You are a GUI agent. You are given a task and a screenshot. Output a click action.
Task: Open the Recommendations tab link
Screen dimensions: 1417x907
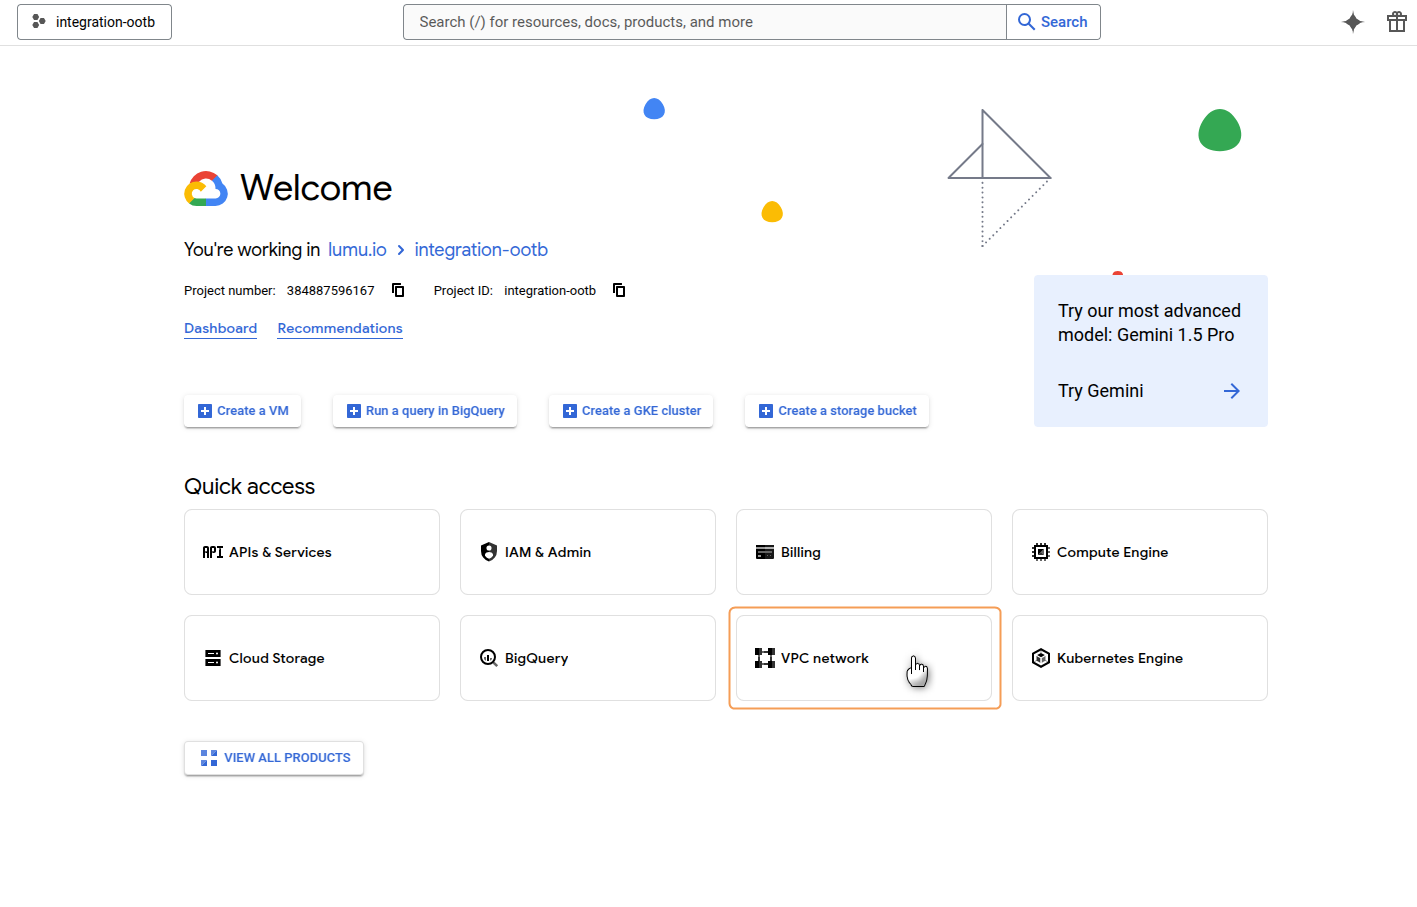tap(340, 328)
